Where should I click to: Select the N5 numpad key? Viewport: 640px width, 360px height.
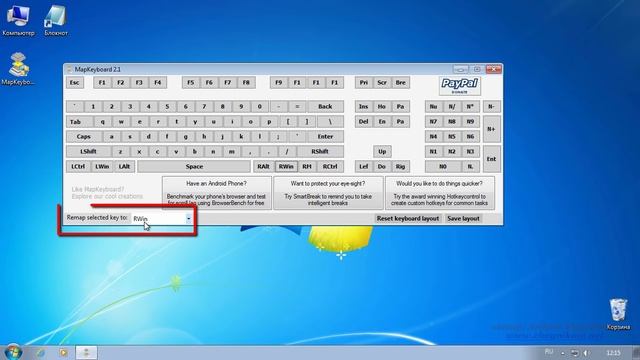[x=452, y=137]
